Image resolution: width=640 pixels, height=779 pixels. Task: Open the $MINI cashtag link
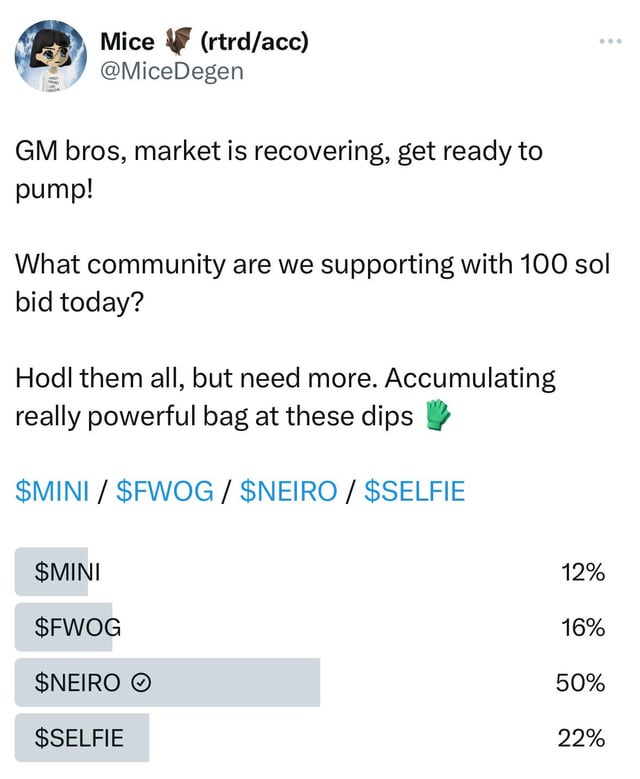coord(53,491)
